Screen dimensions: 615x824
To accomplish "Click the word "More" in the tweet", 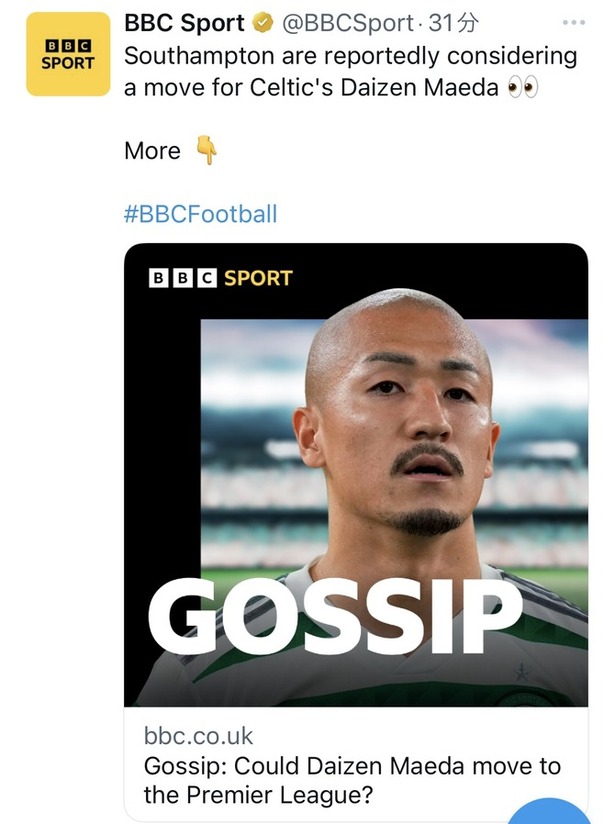I will pos(152,150).
